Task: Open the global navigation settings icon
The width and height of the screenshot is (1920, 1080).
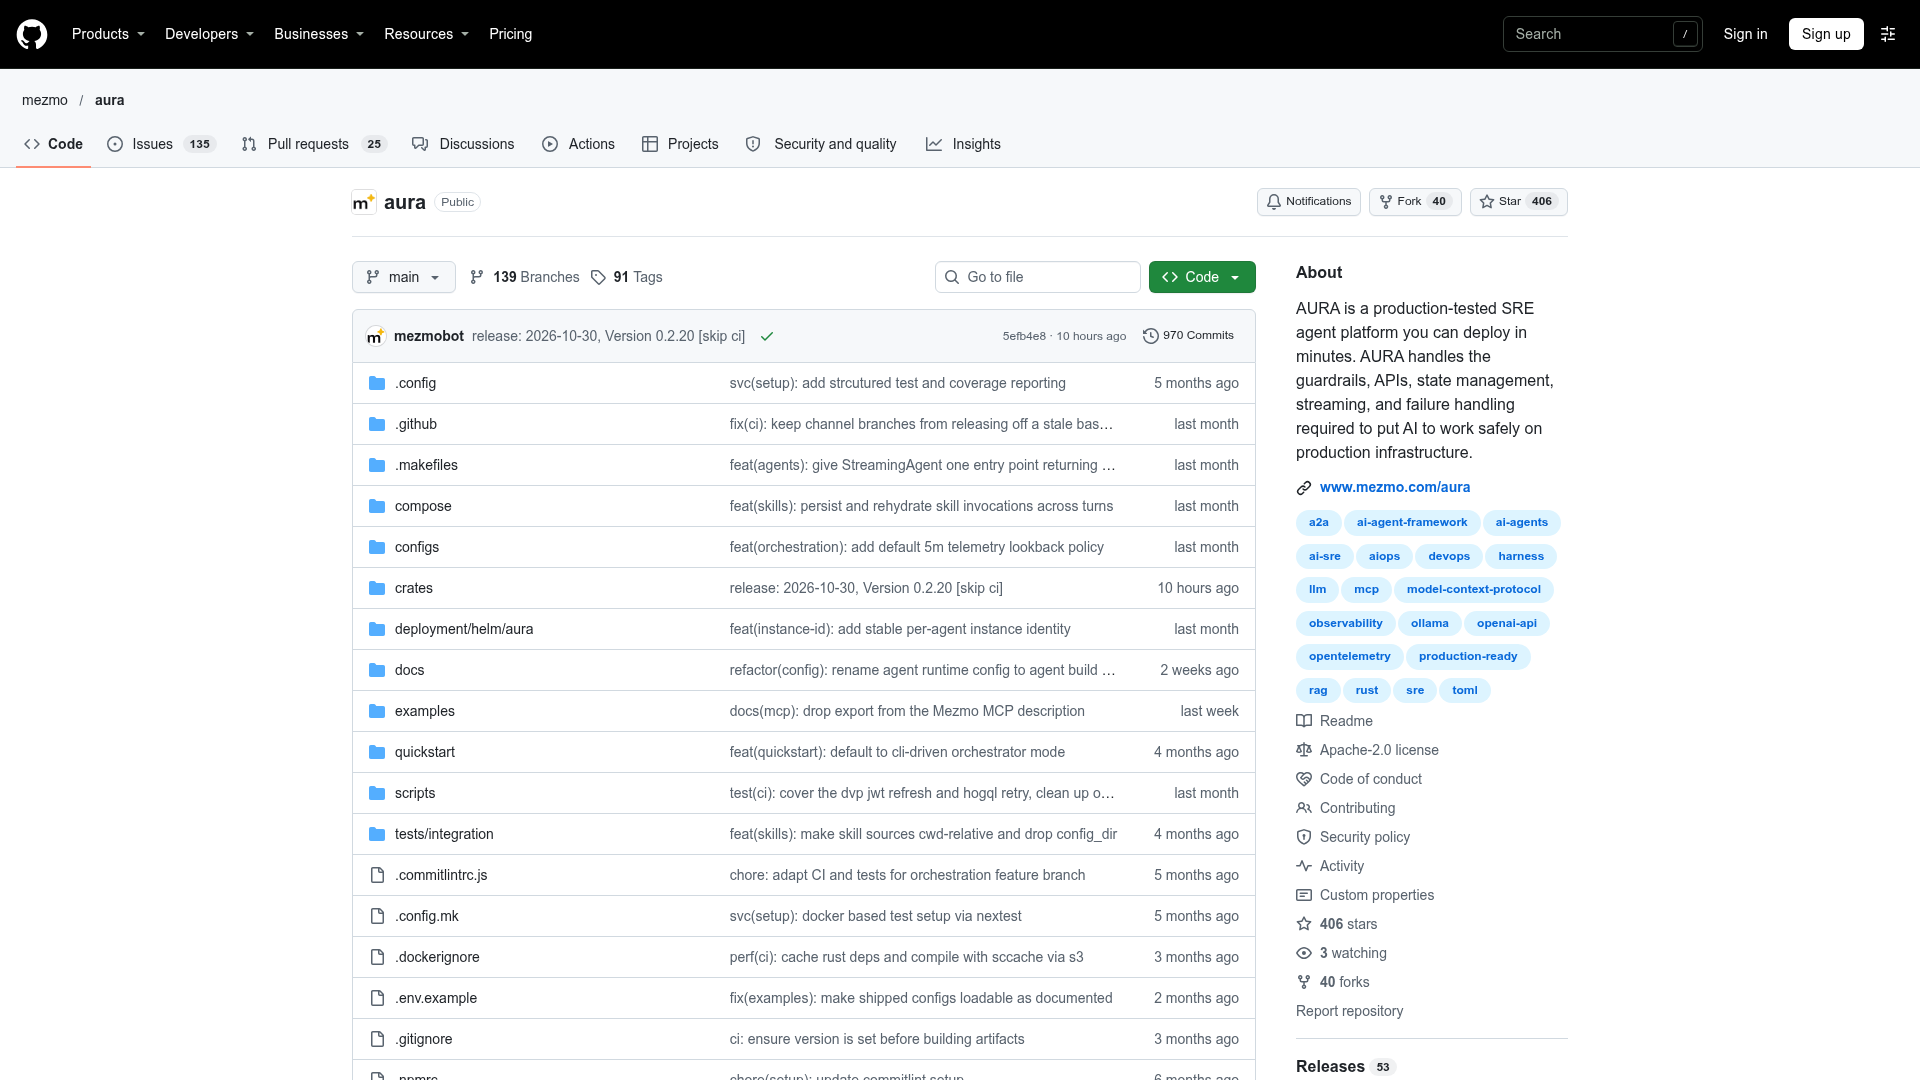Action: [x=1888, y=34]
